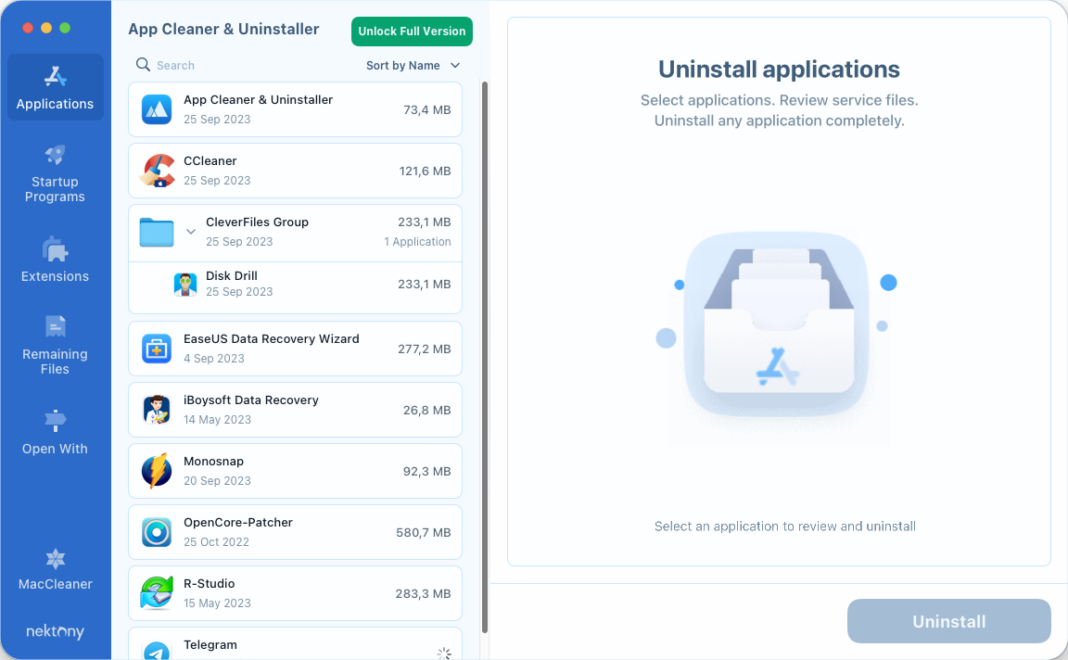Click the OpenCore-Patcher app icon

pyautogui.click(x=156, y=531)
